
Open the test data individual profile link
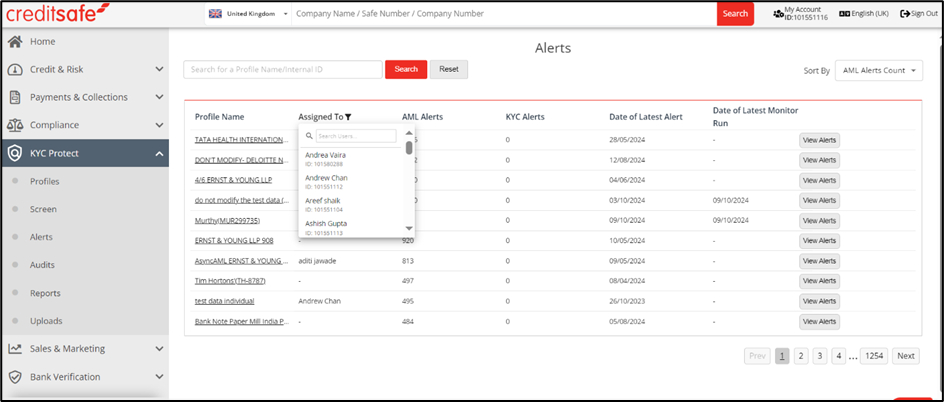click(225, 301)
